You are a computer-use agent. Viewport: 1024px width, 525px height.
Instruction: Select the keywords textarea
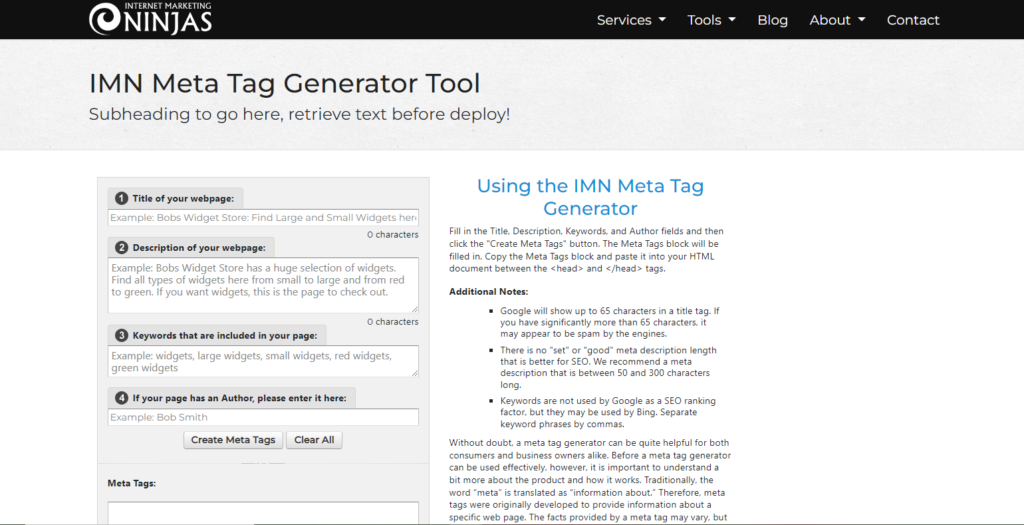(x=263, y=361)
